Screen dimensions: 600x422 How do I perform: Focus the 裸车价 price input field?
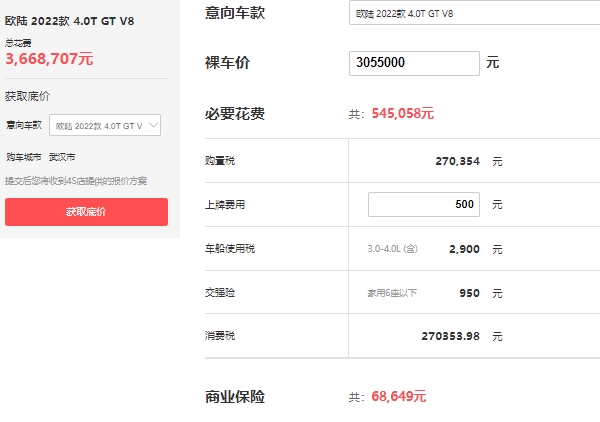coord(414,62)
